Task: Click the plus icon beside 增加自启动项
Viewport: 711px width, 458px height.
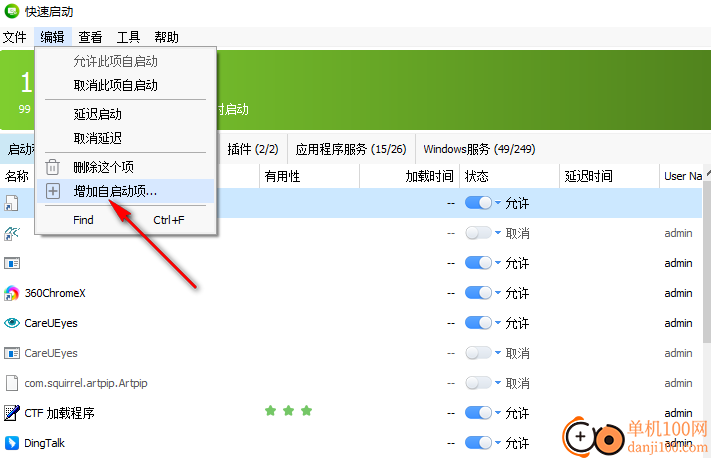Action: (53, 191)
